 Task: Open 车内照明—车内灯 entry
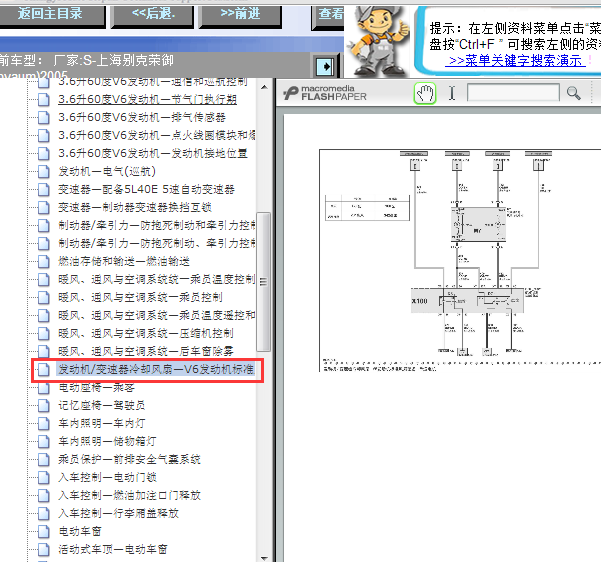click(x=102, y=424)
